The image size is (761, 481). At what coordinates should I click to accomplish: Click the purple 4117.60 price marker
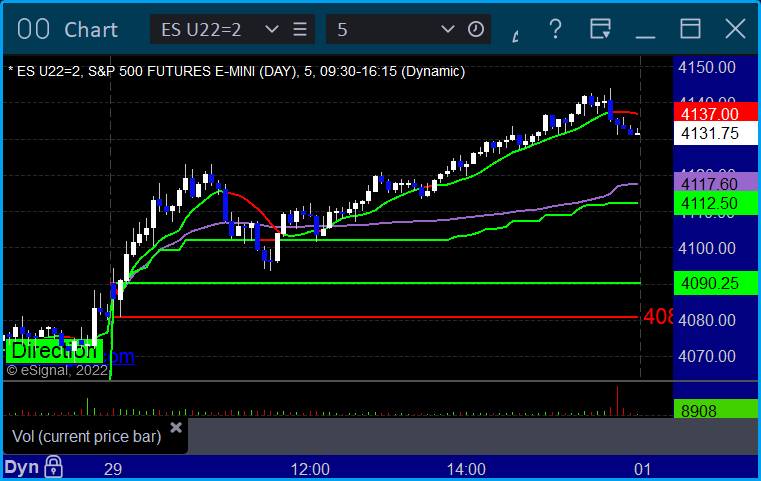tap(715, 183)
